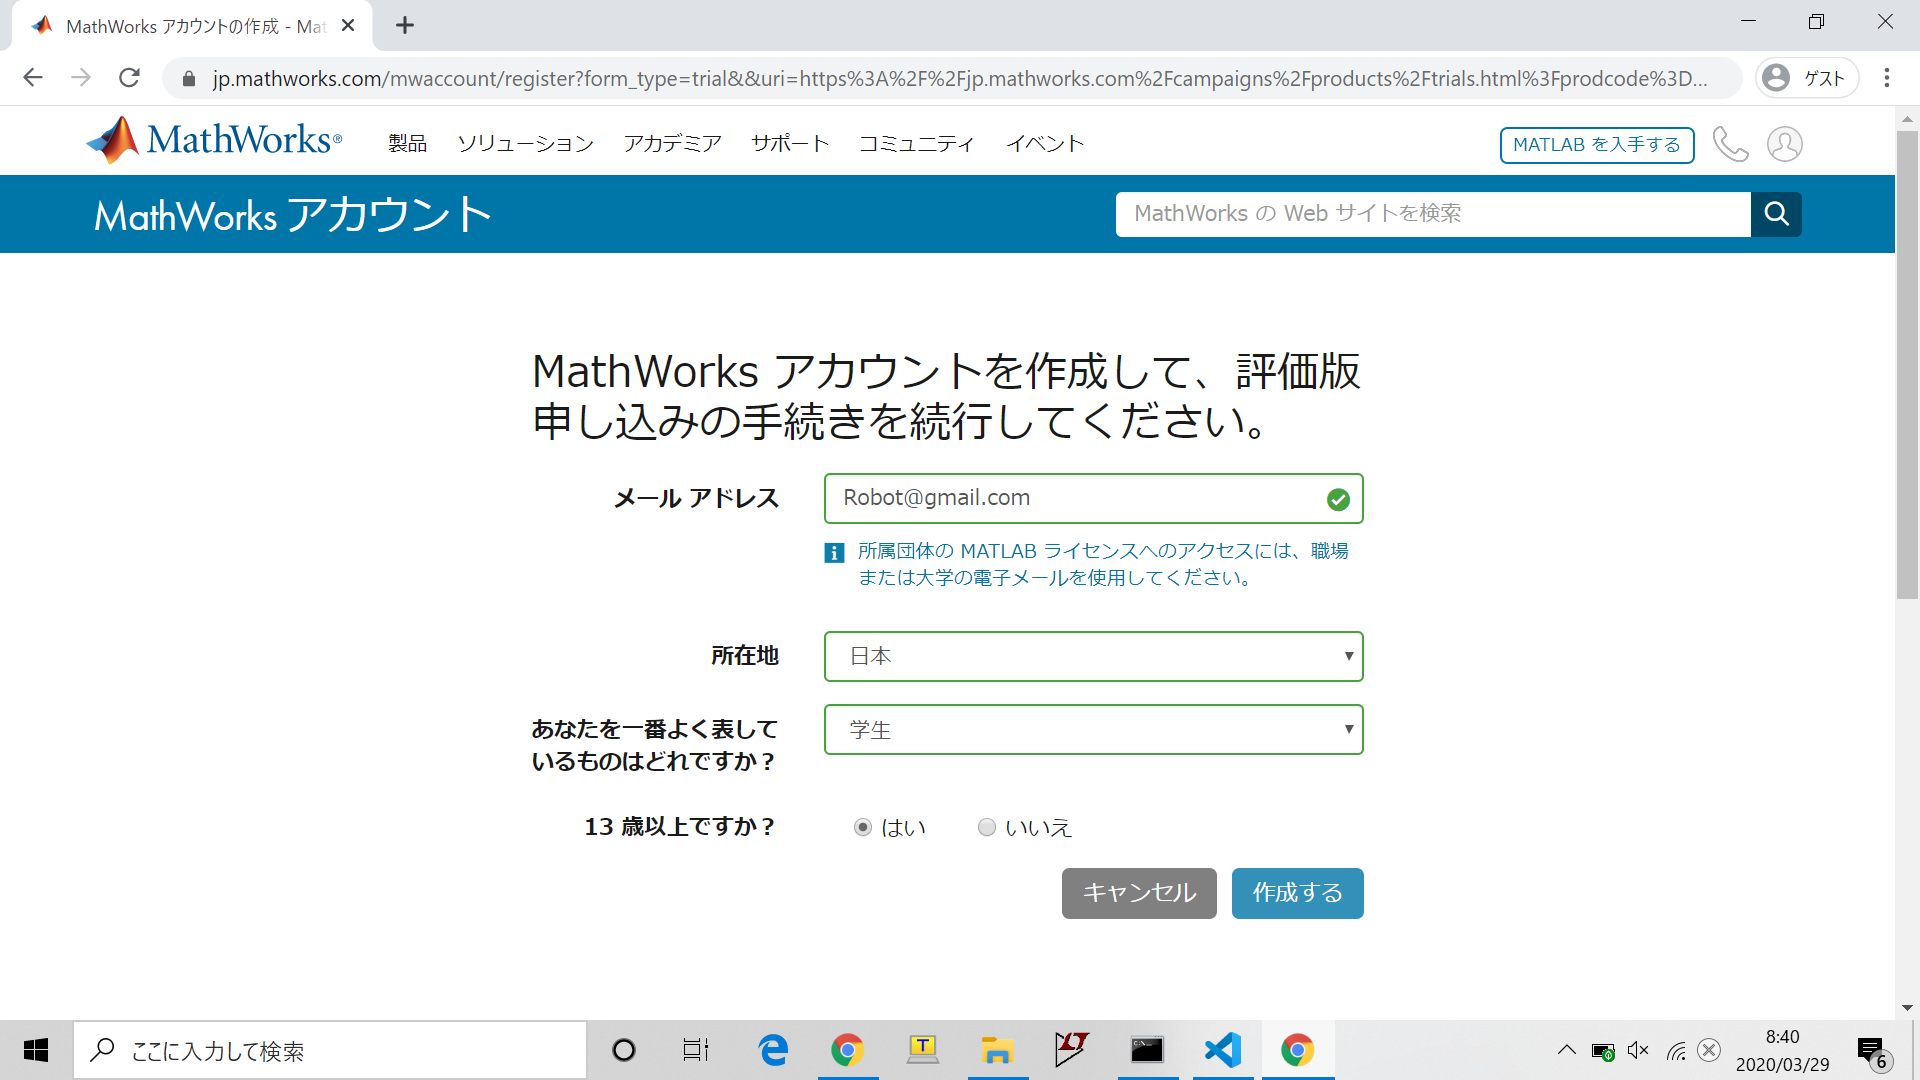Open the イベント menu
This screenshot has width=1920, height=1080.
point(1045,144)
